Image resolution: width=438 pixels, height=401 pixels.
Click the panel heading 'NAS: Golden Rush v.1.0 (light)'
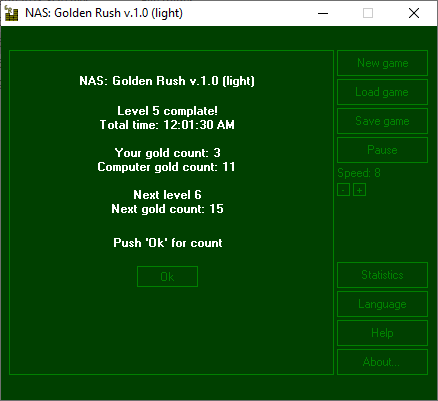click(167, 81)
